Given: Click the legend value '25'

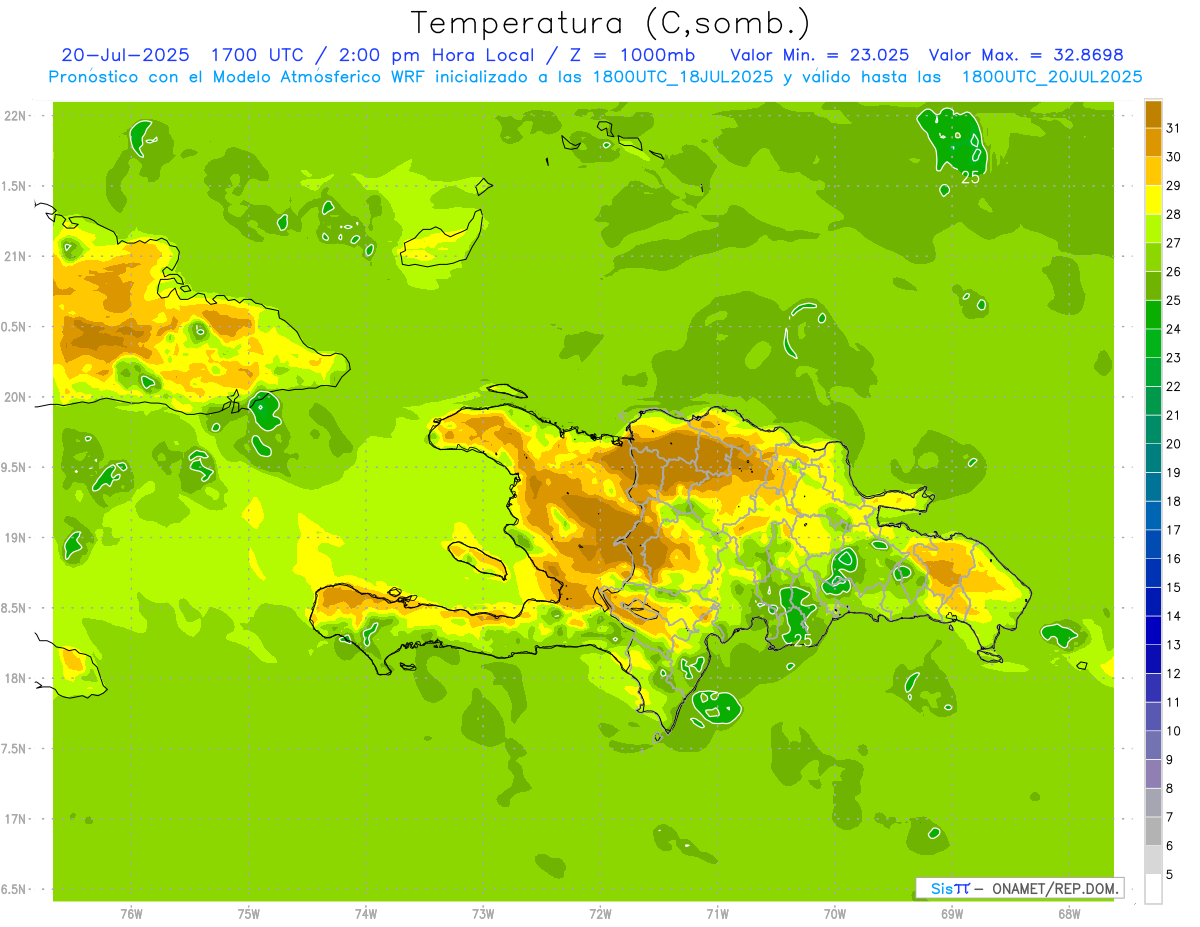Looking at the screenshot, I should pyautogui.click(x=1174, y=300).
